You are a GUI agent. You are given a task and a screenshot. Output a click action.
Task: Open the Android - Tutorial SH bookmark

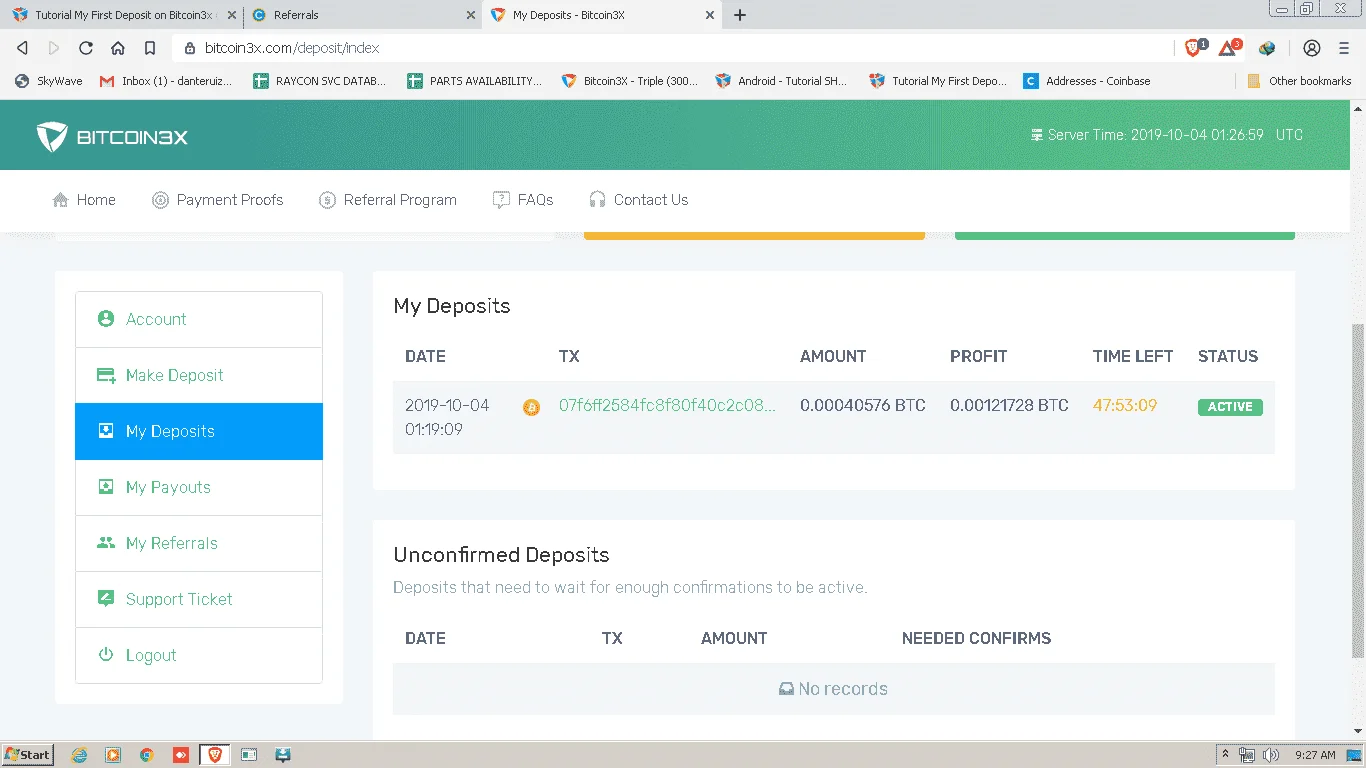click(782, 81)
